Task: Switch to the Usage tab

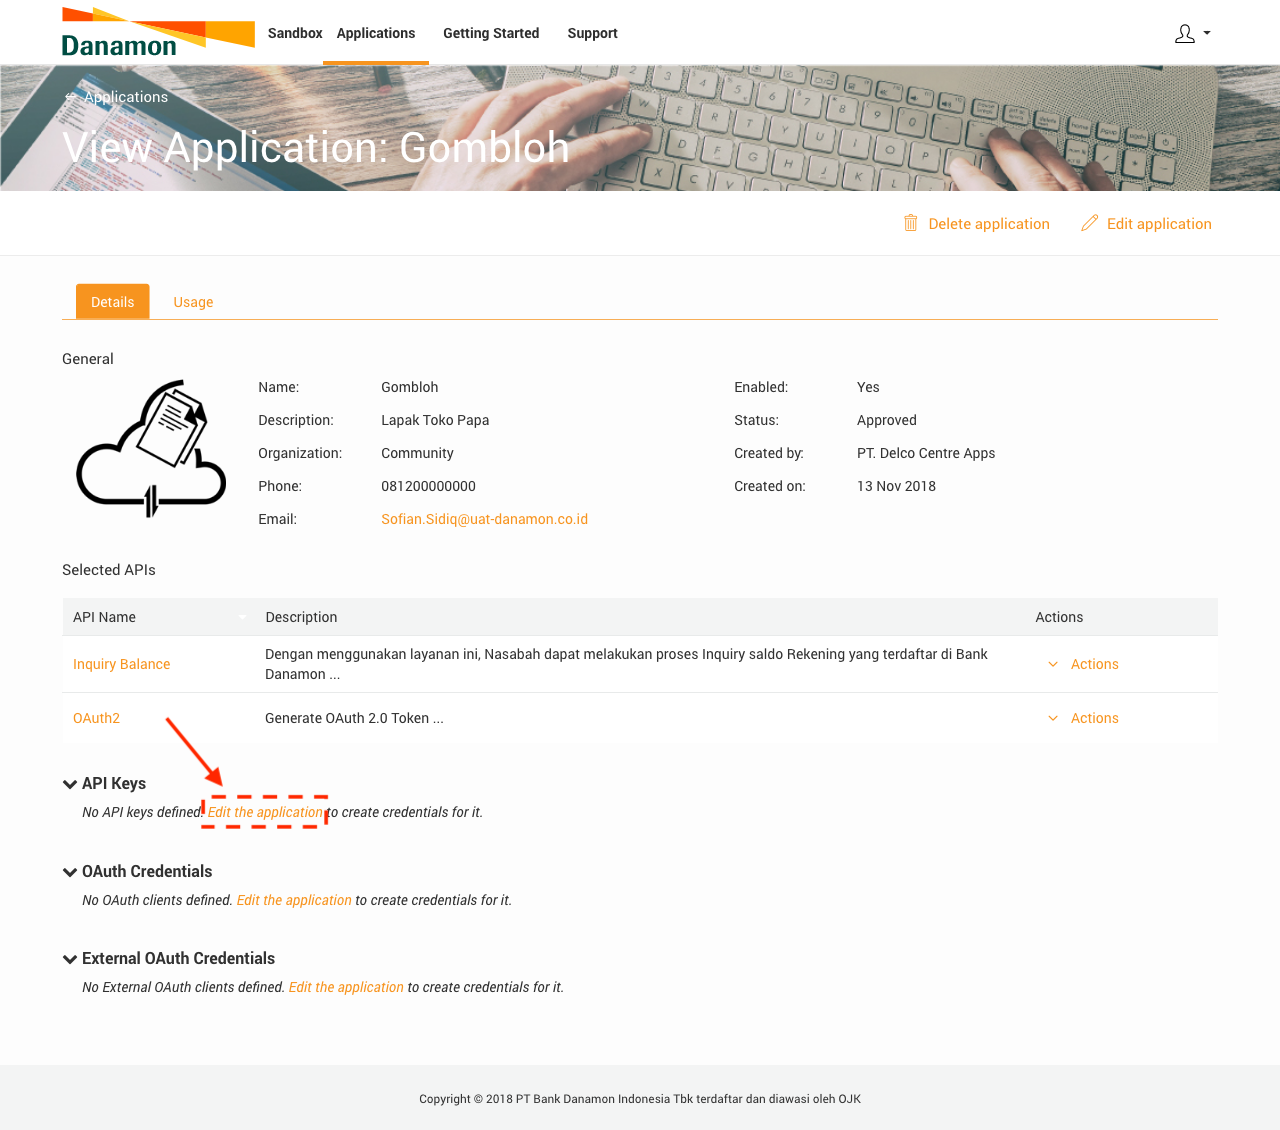Action: (193, 302)
